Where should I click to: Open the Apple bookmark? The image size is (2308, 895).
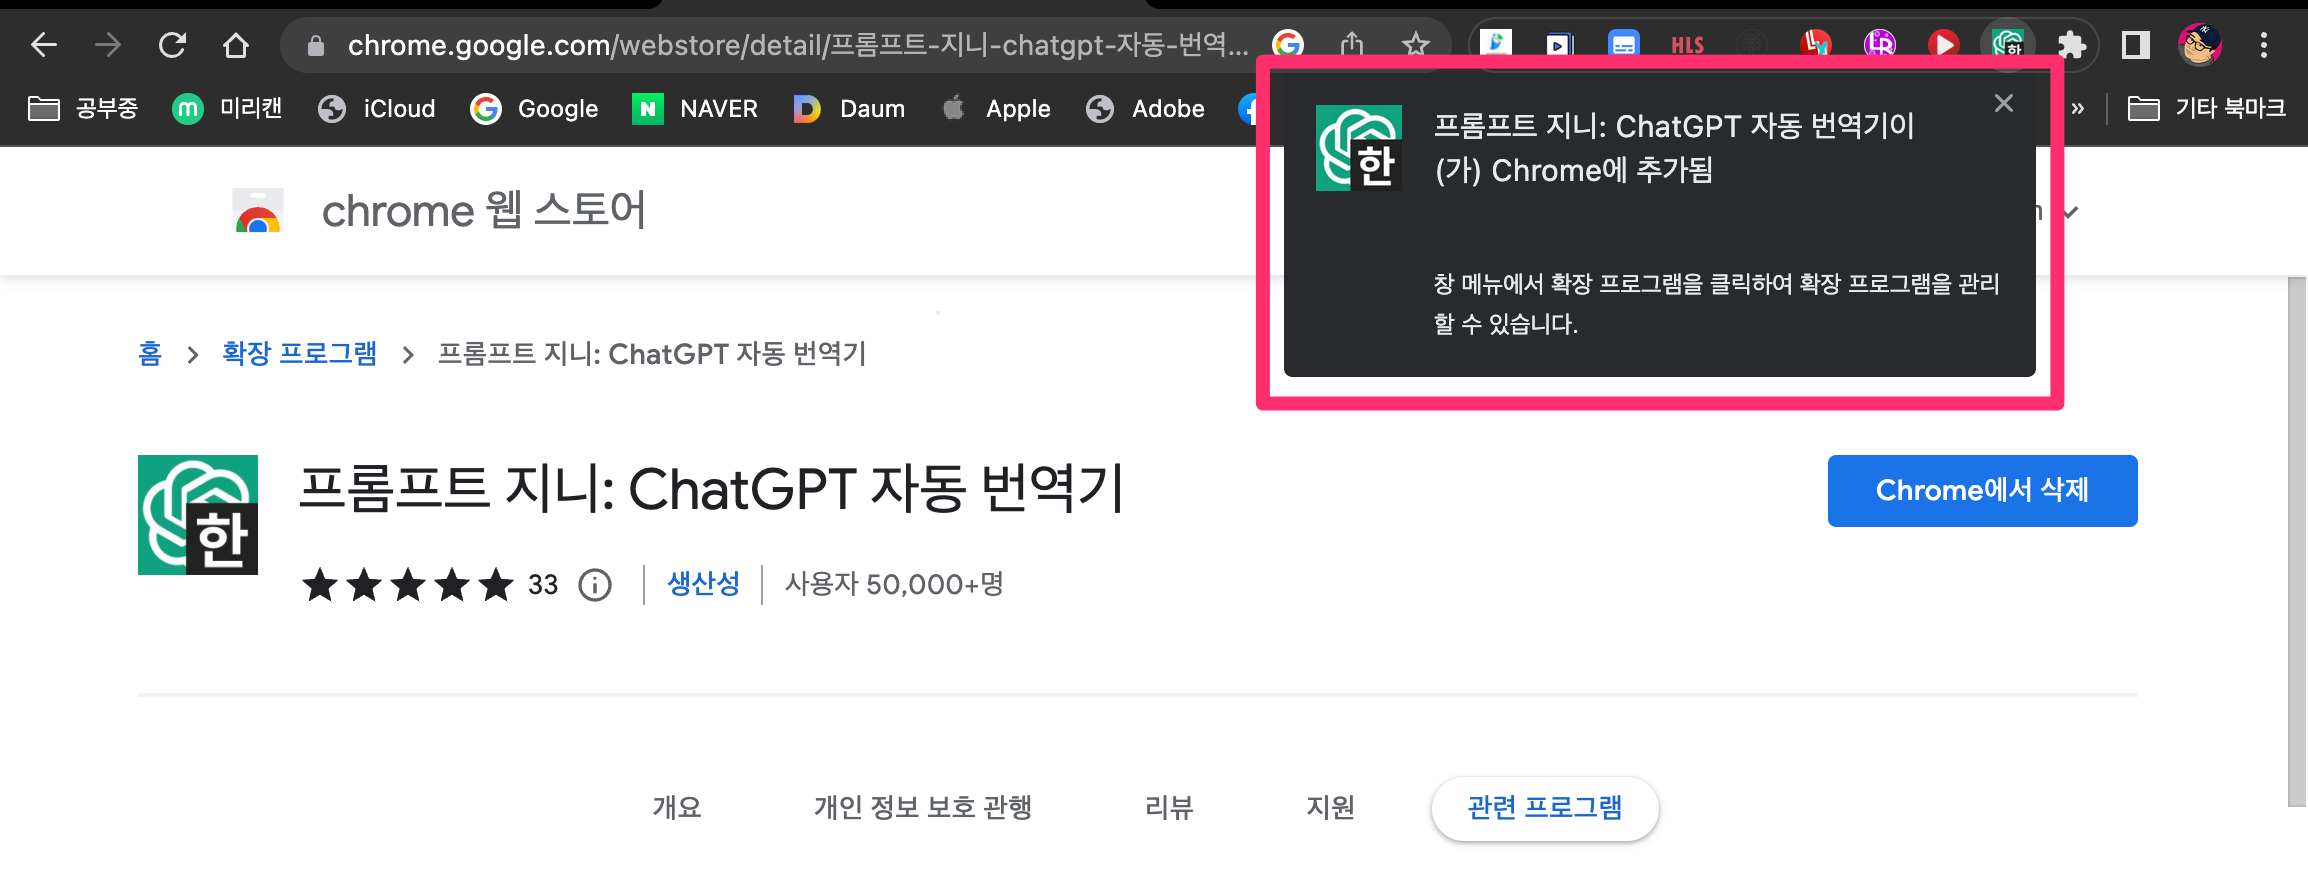click(x=997, y=108)
